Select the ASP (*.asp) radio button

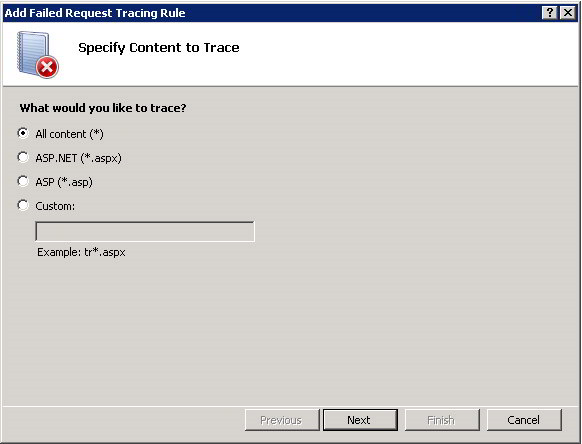click(23, 182)
